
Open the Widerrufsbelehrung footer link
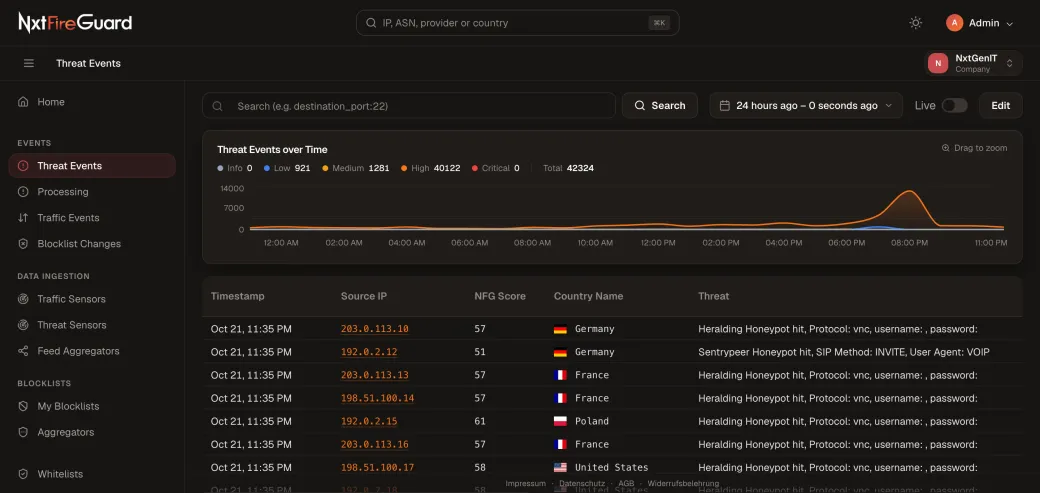[683, 484]
